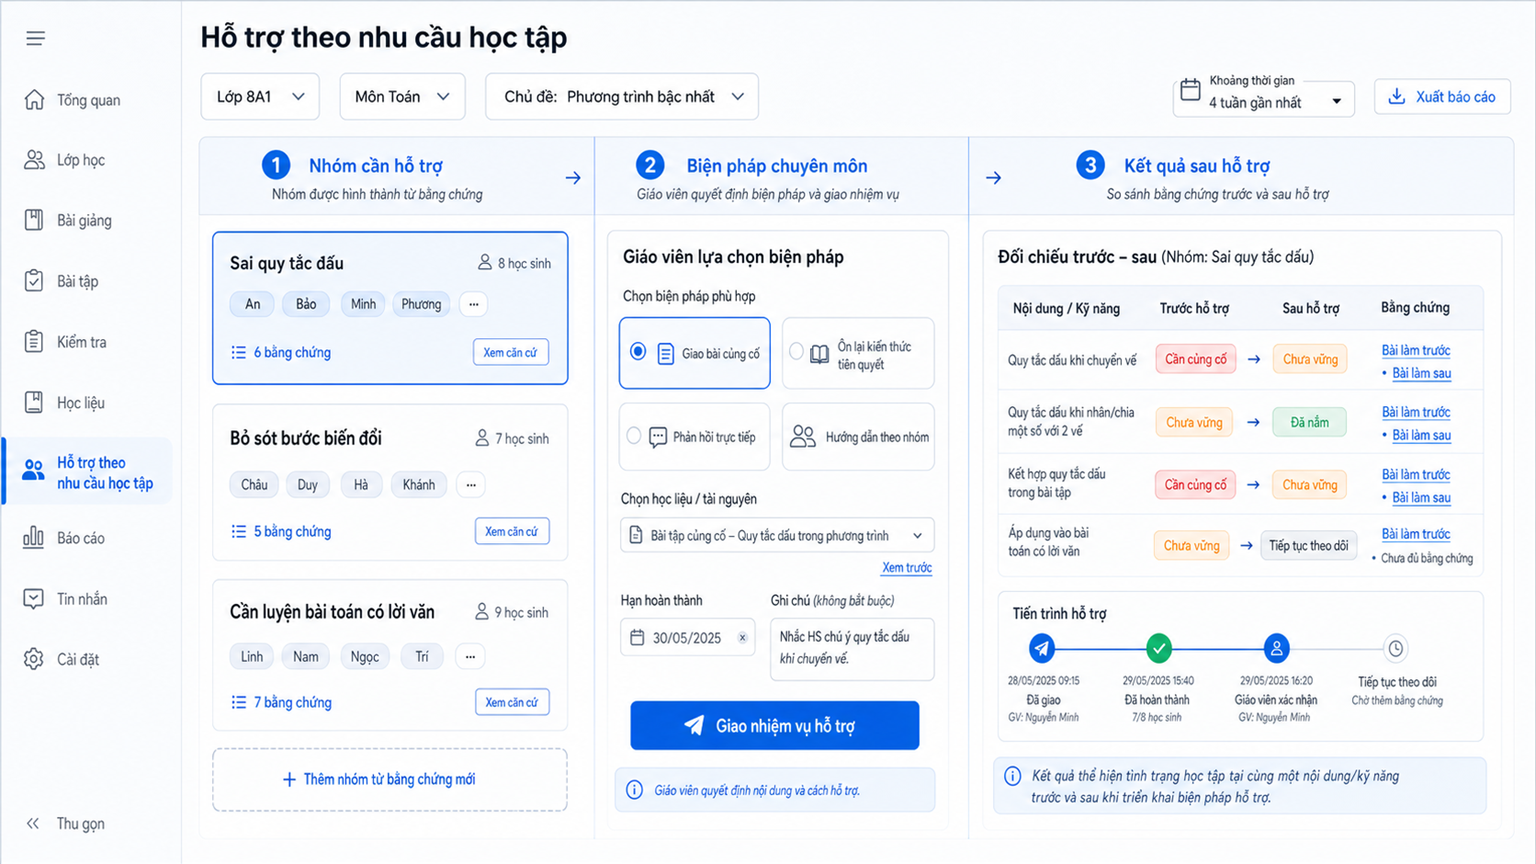Click the Giáo viên xác nhận timeline marker

pos(1276,648)
